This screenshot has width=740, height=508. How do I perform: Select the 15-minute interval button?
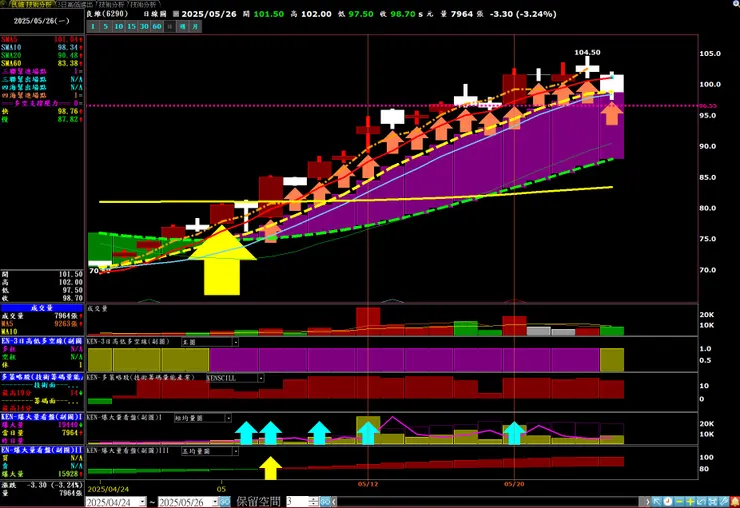[131, 27]
